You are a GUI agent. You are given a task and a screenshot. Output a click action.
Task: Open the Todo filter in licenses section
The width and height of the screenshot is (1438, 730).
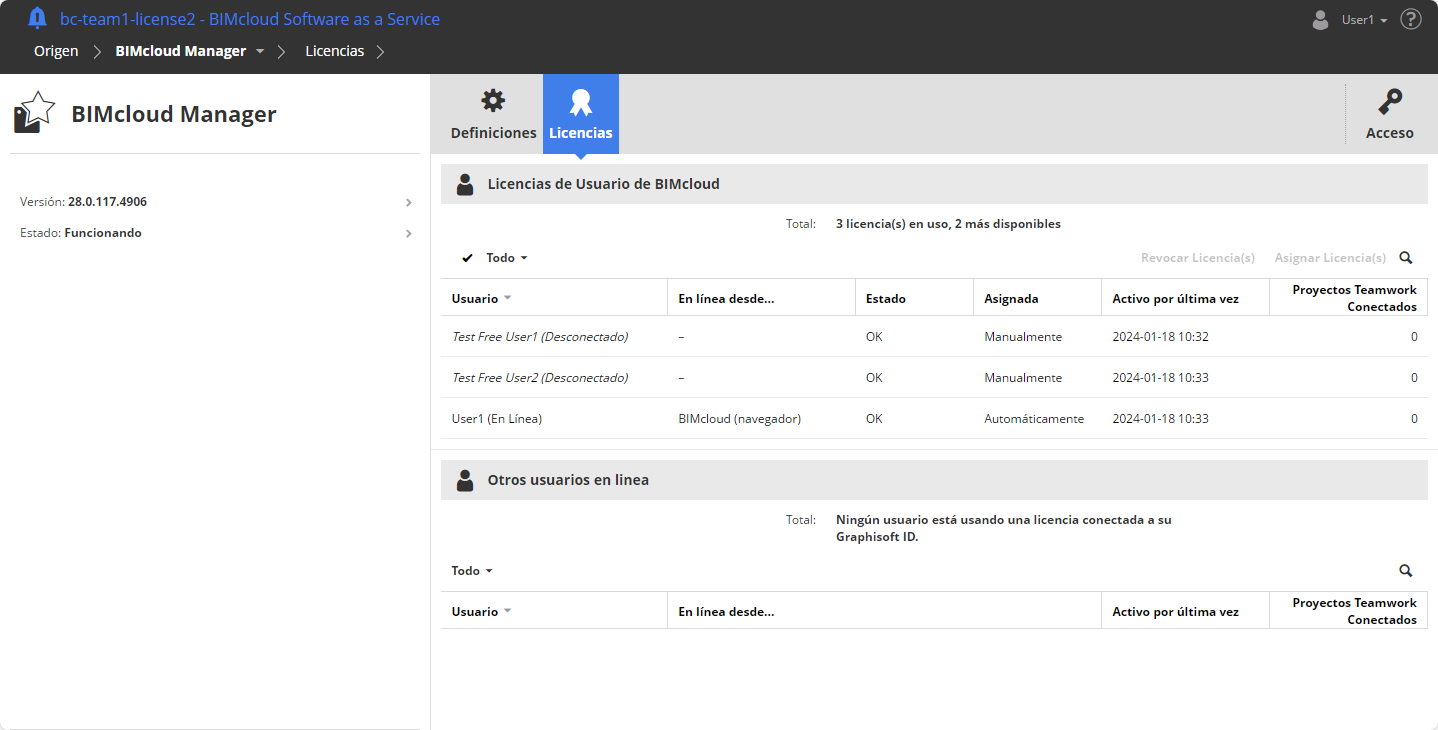[506, 258]
